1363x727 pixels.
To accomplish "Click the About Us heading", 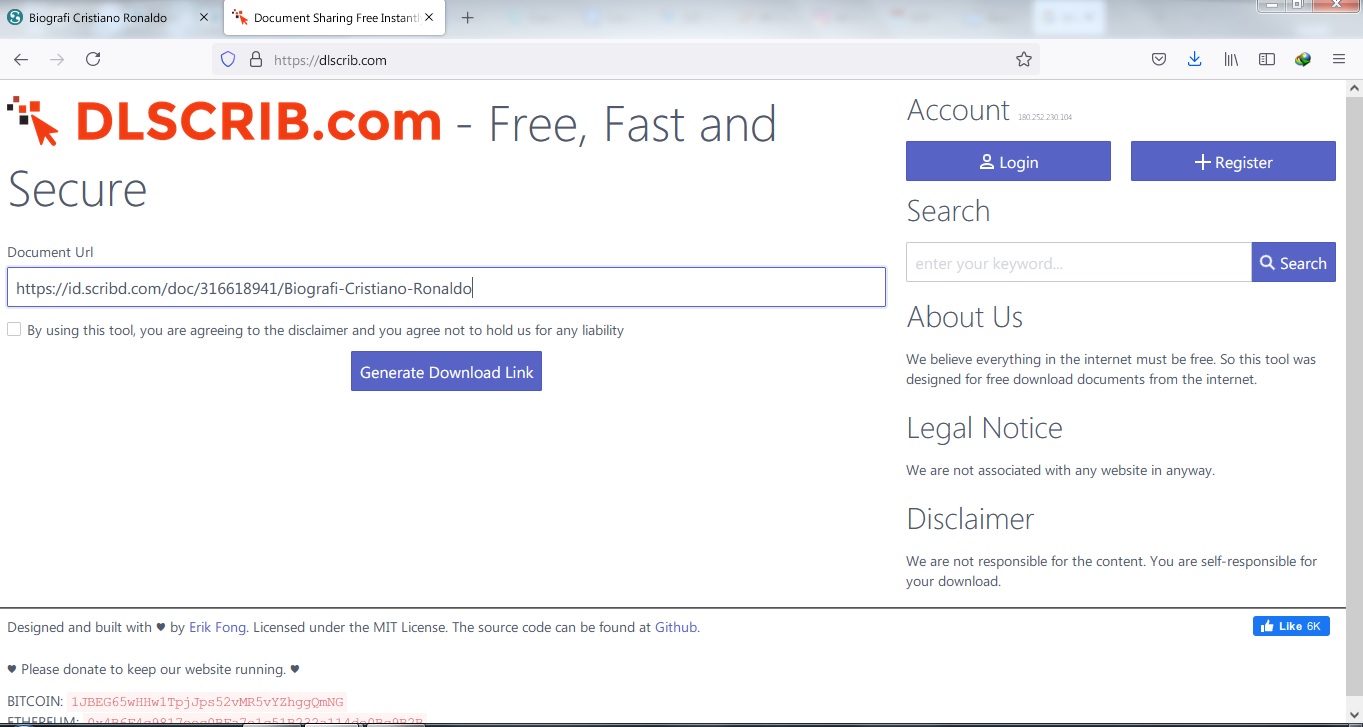I will click(x=964, y=317).
